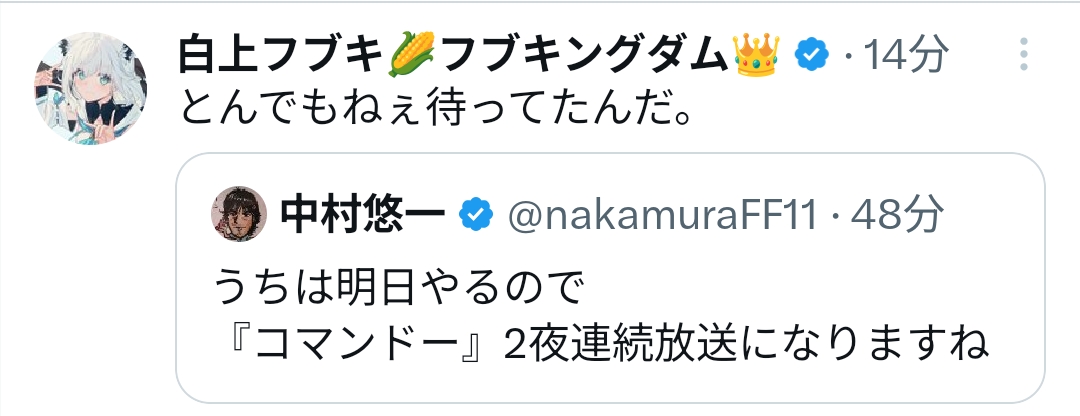Image resolution: width=1080 pixels, height=416 pixels.
Task: Open the 中村悠一 display name link
Action: tap(364, 212)
